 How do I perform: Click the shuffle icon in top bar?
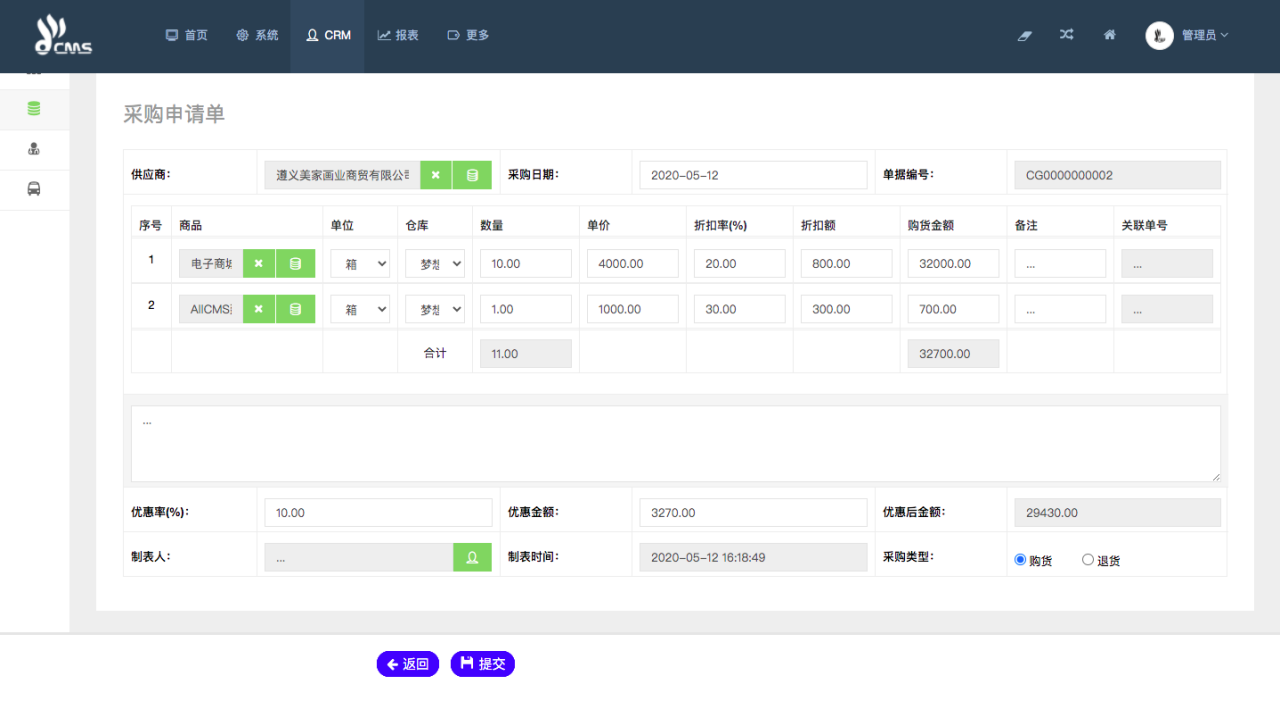(x=1067, y=35)
